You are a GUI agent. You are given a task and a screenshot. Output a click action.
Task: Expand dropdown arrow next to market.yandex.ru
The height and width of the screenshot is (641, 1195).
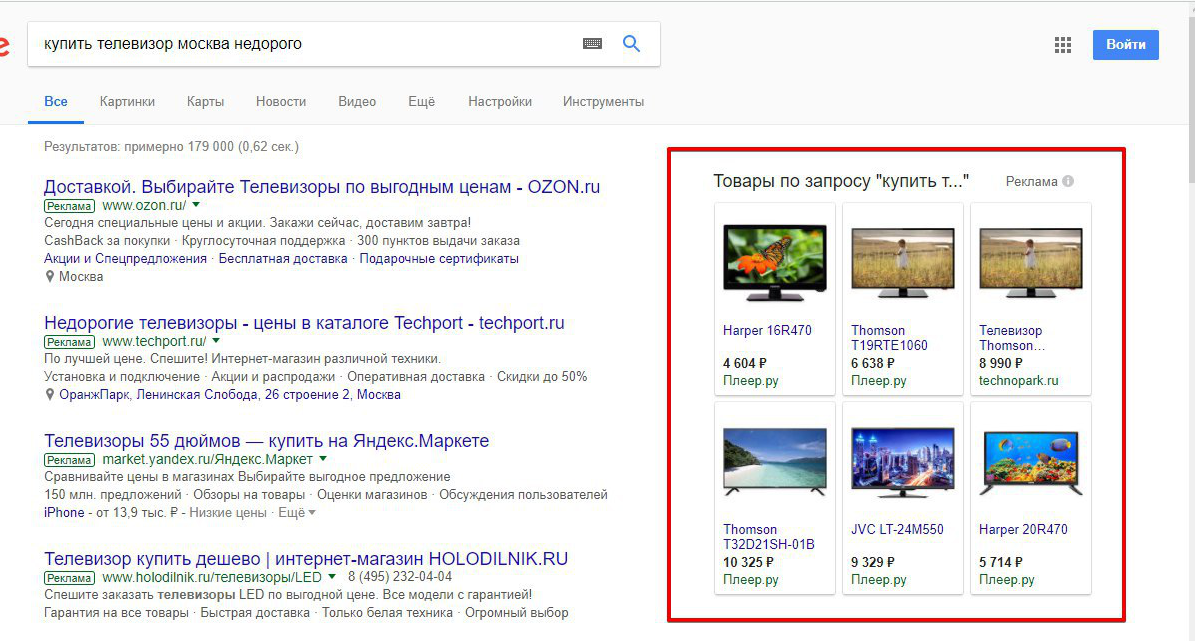pos(322,459)
